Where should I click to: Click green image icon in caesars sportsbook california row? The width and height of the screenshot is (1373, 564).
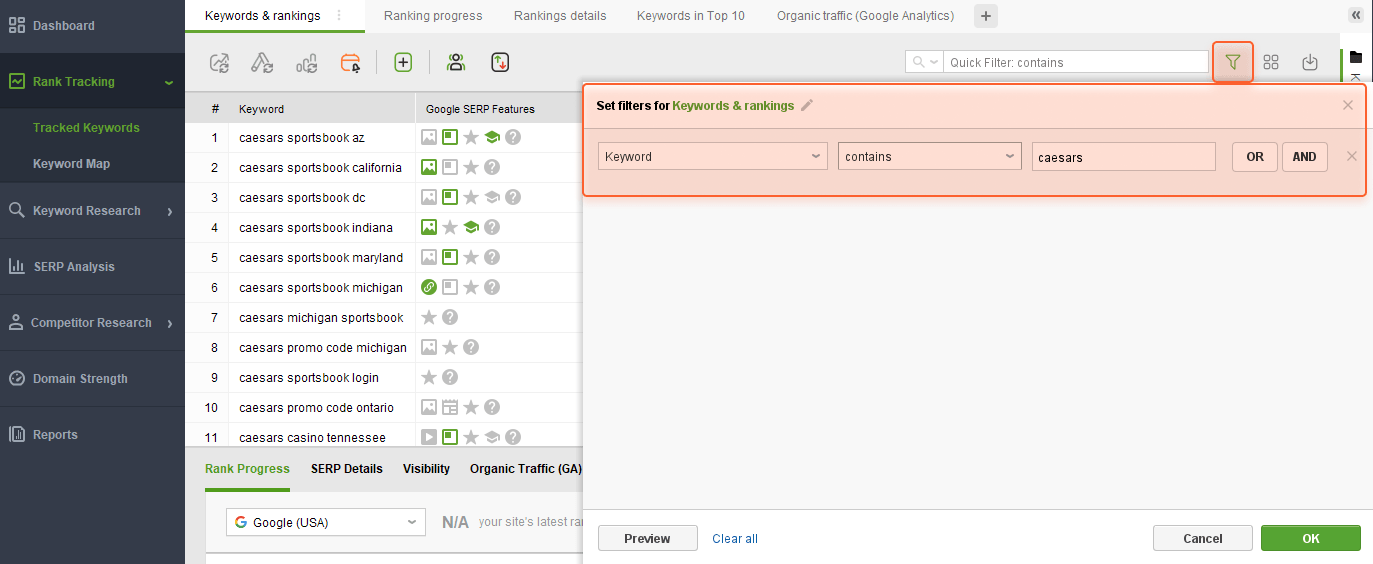[x=429, y=167]
